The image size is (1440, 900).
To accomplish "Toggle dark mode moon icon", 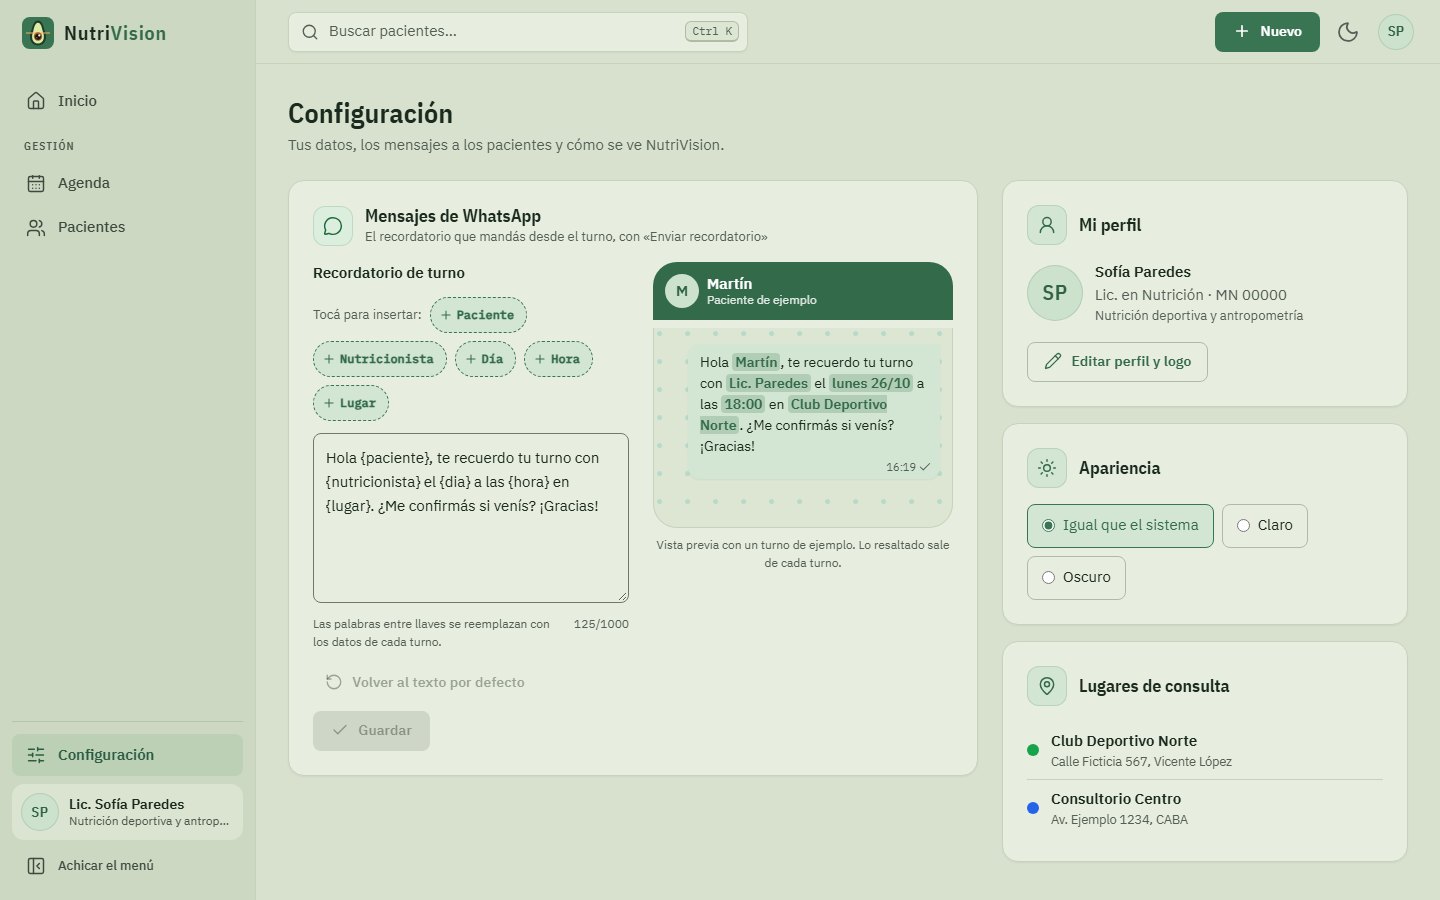I will pyautogui.click(x=1348, y=32).
